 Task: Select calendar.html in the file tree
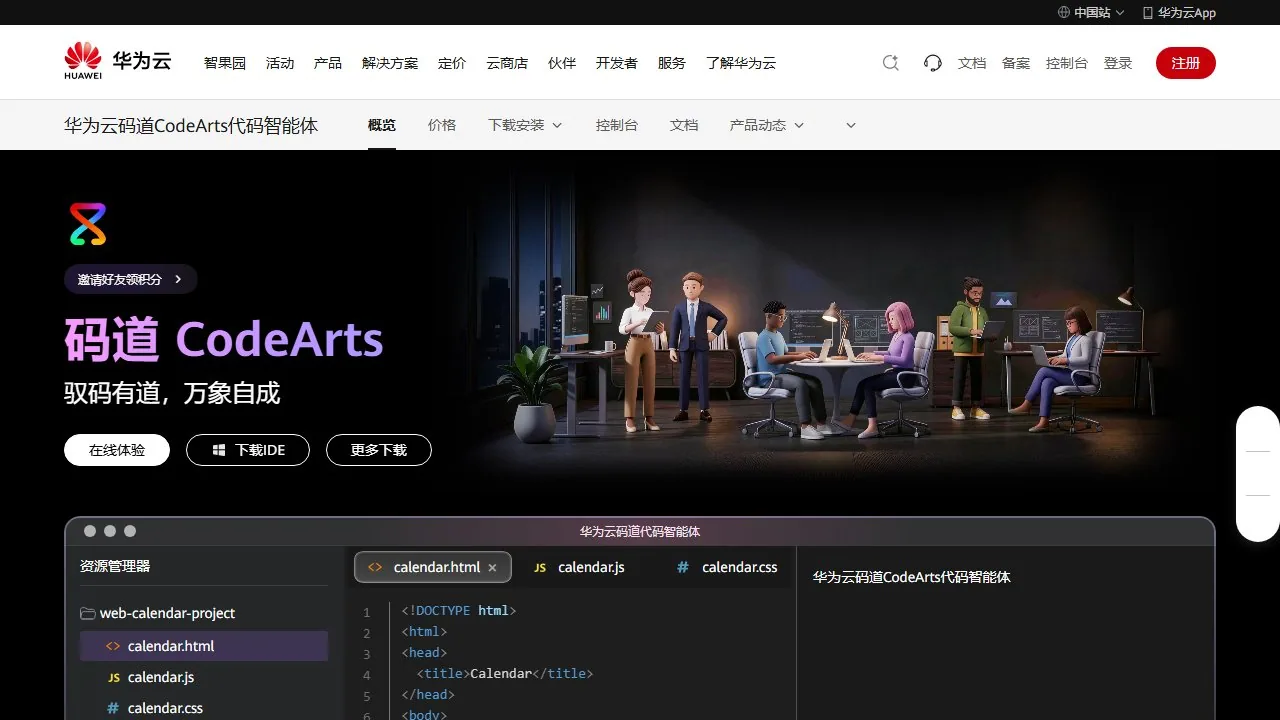(204, 646)
